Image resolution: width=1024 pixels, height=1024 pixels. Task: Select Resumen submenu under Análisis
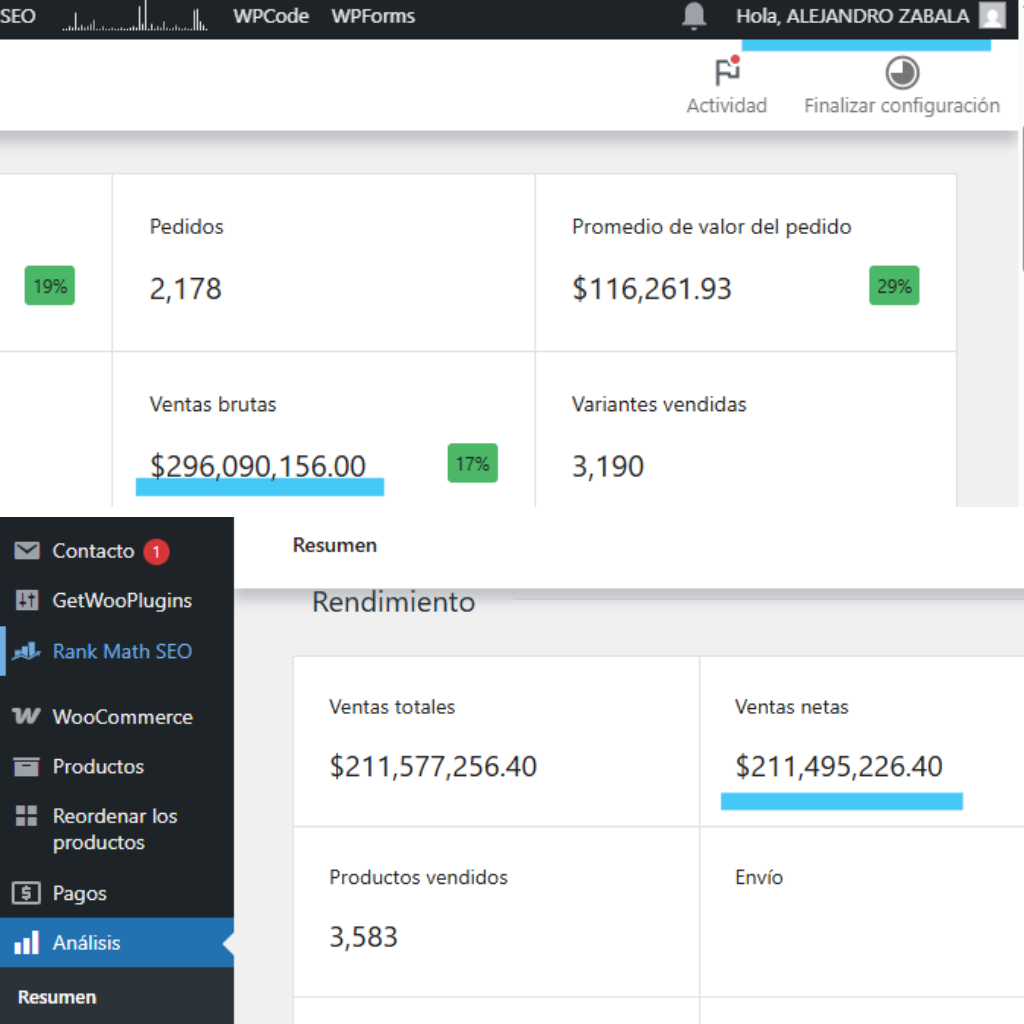point(57,997)
